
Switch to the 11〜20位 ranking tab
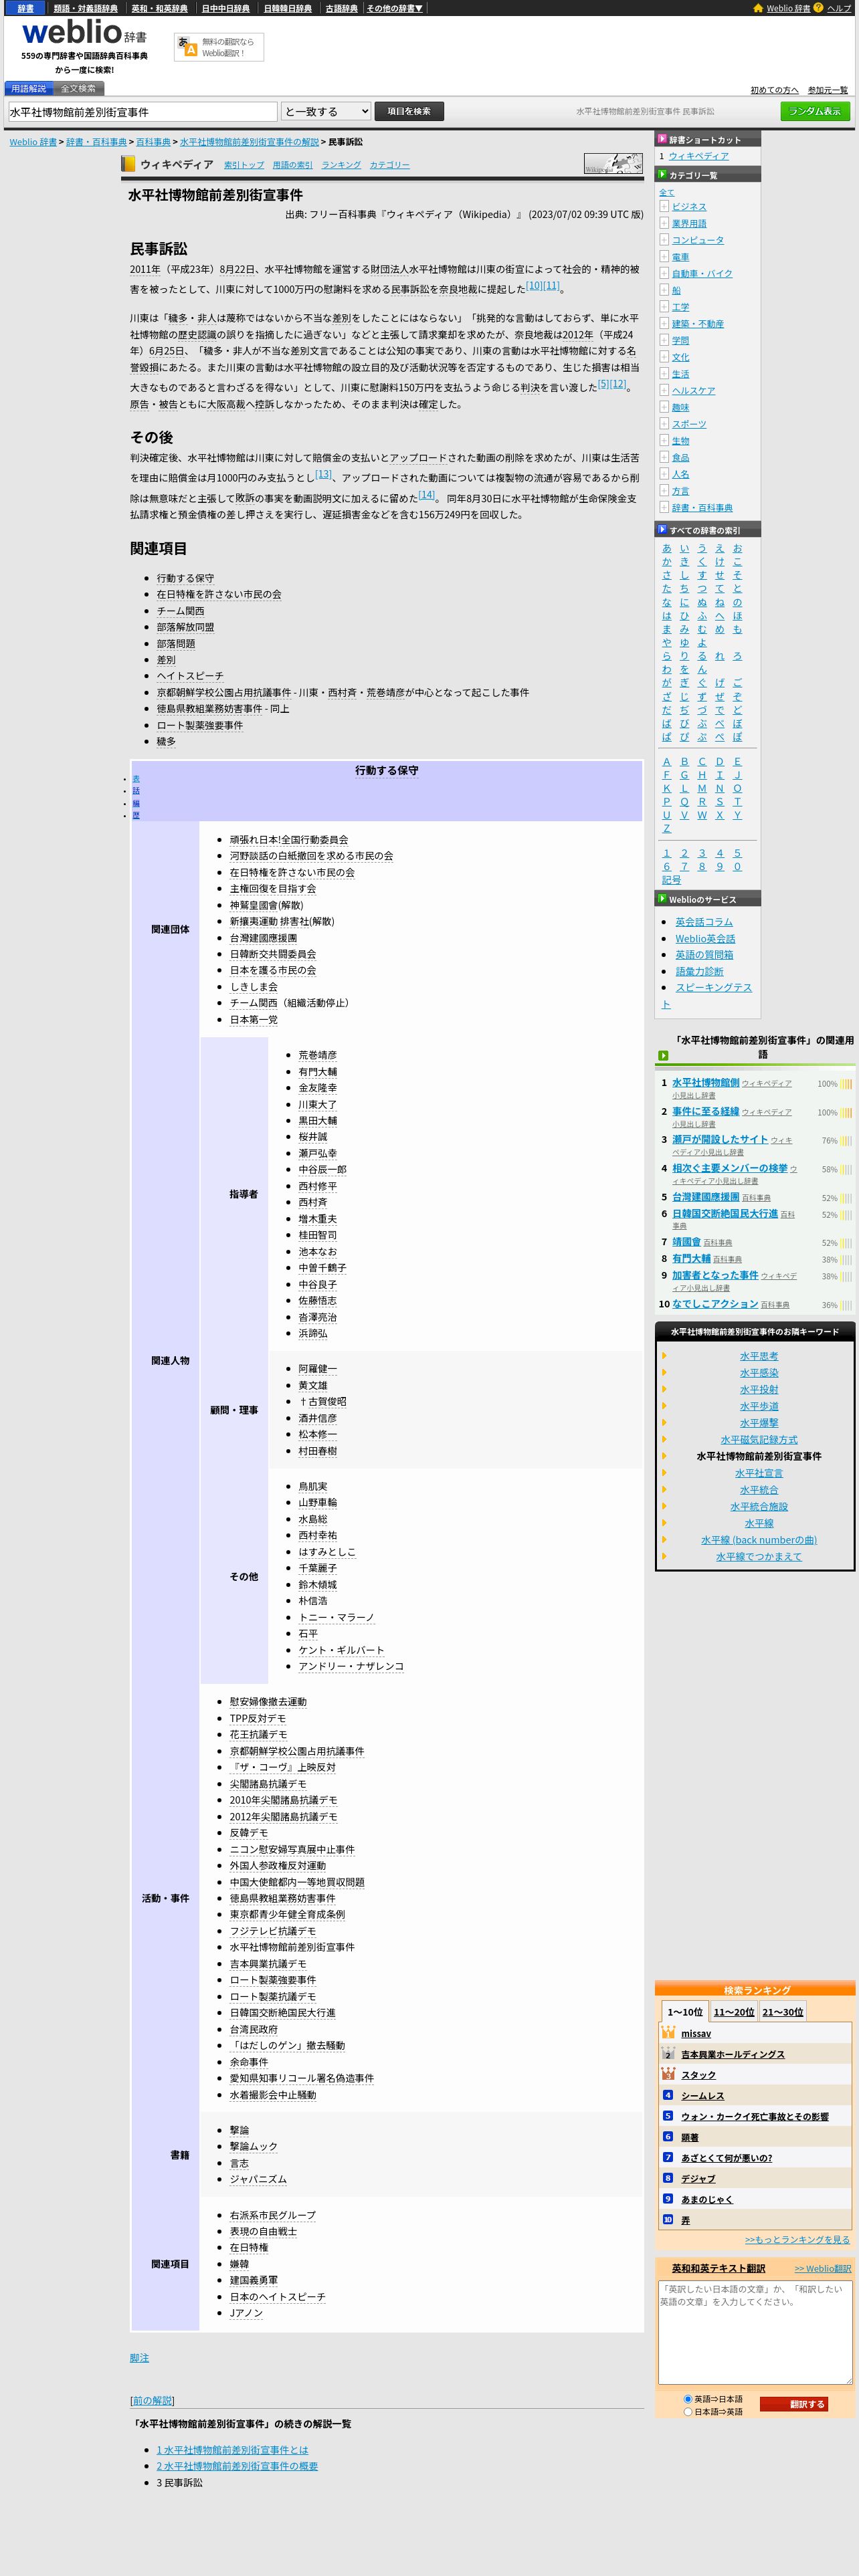pos(734,2012)
